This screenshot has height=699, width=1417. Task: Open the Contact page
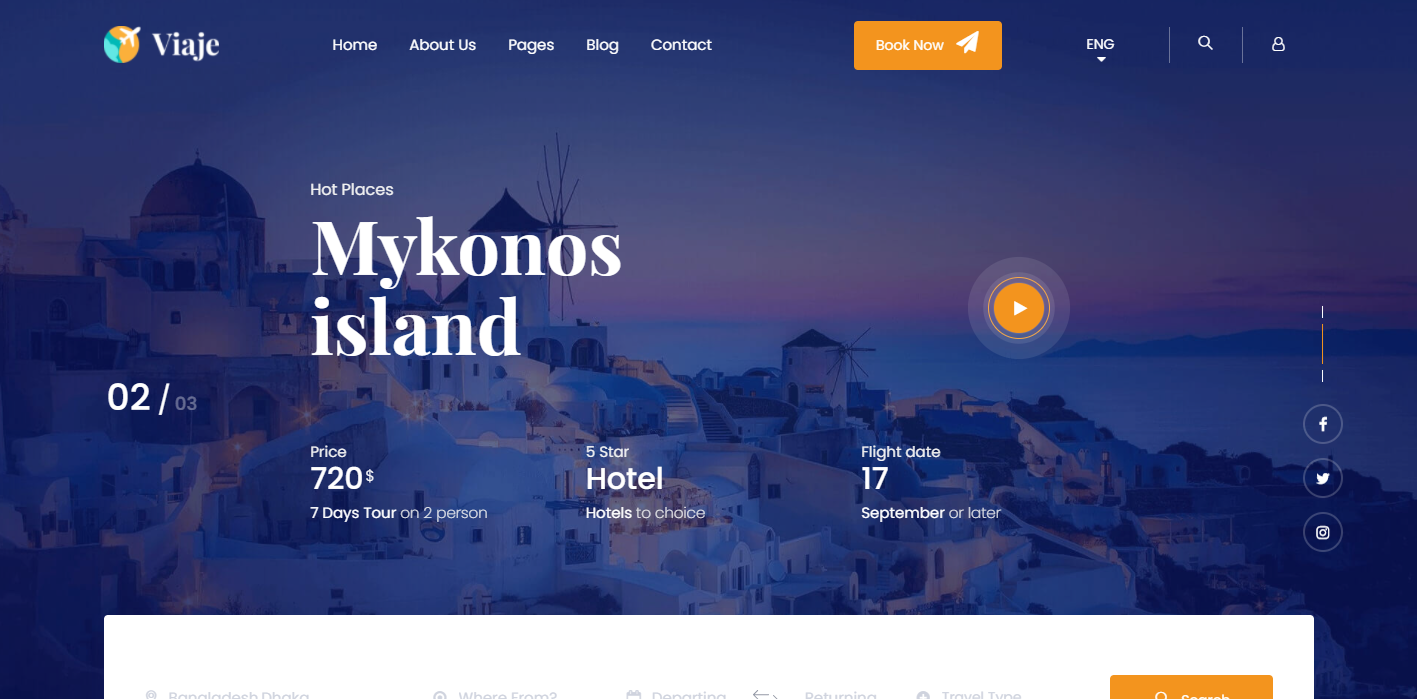pyautogui.click(x=681, y=45)
